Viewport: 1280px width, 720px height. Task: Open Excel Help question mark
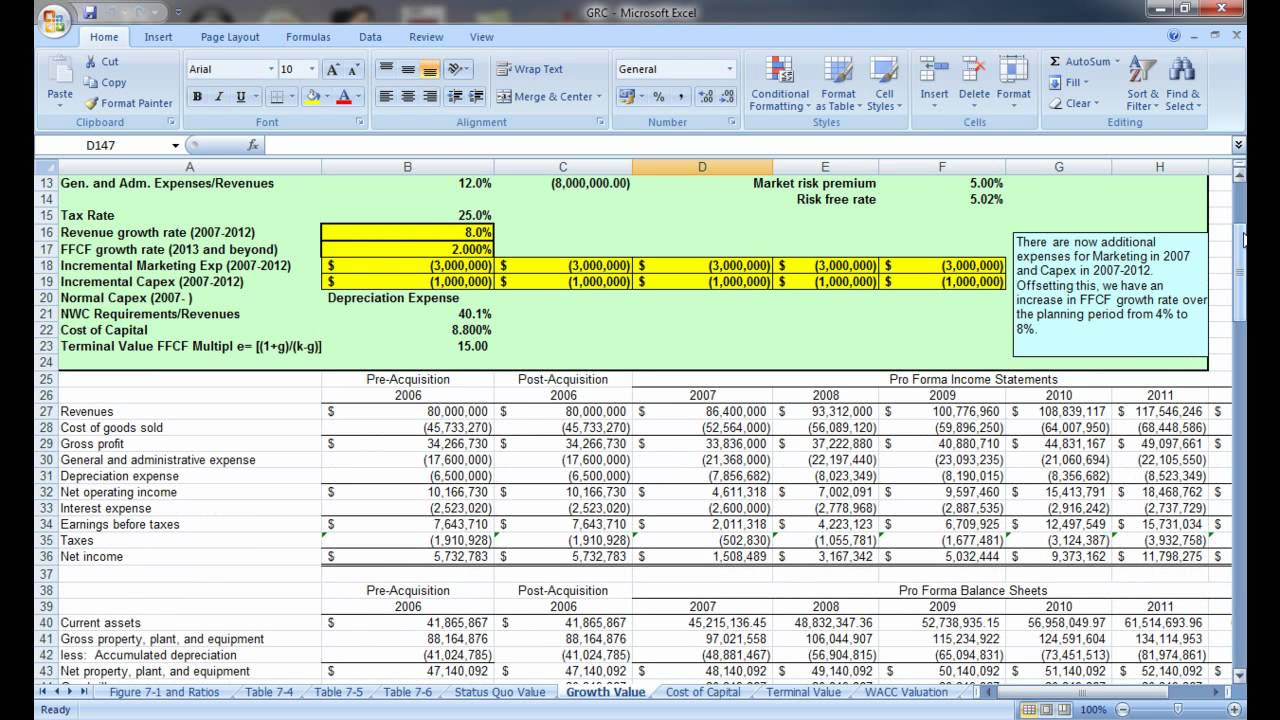pos(1174,36)
